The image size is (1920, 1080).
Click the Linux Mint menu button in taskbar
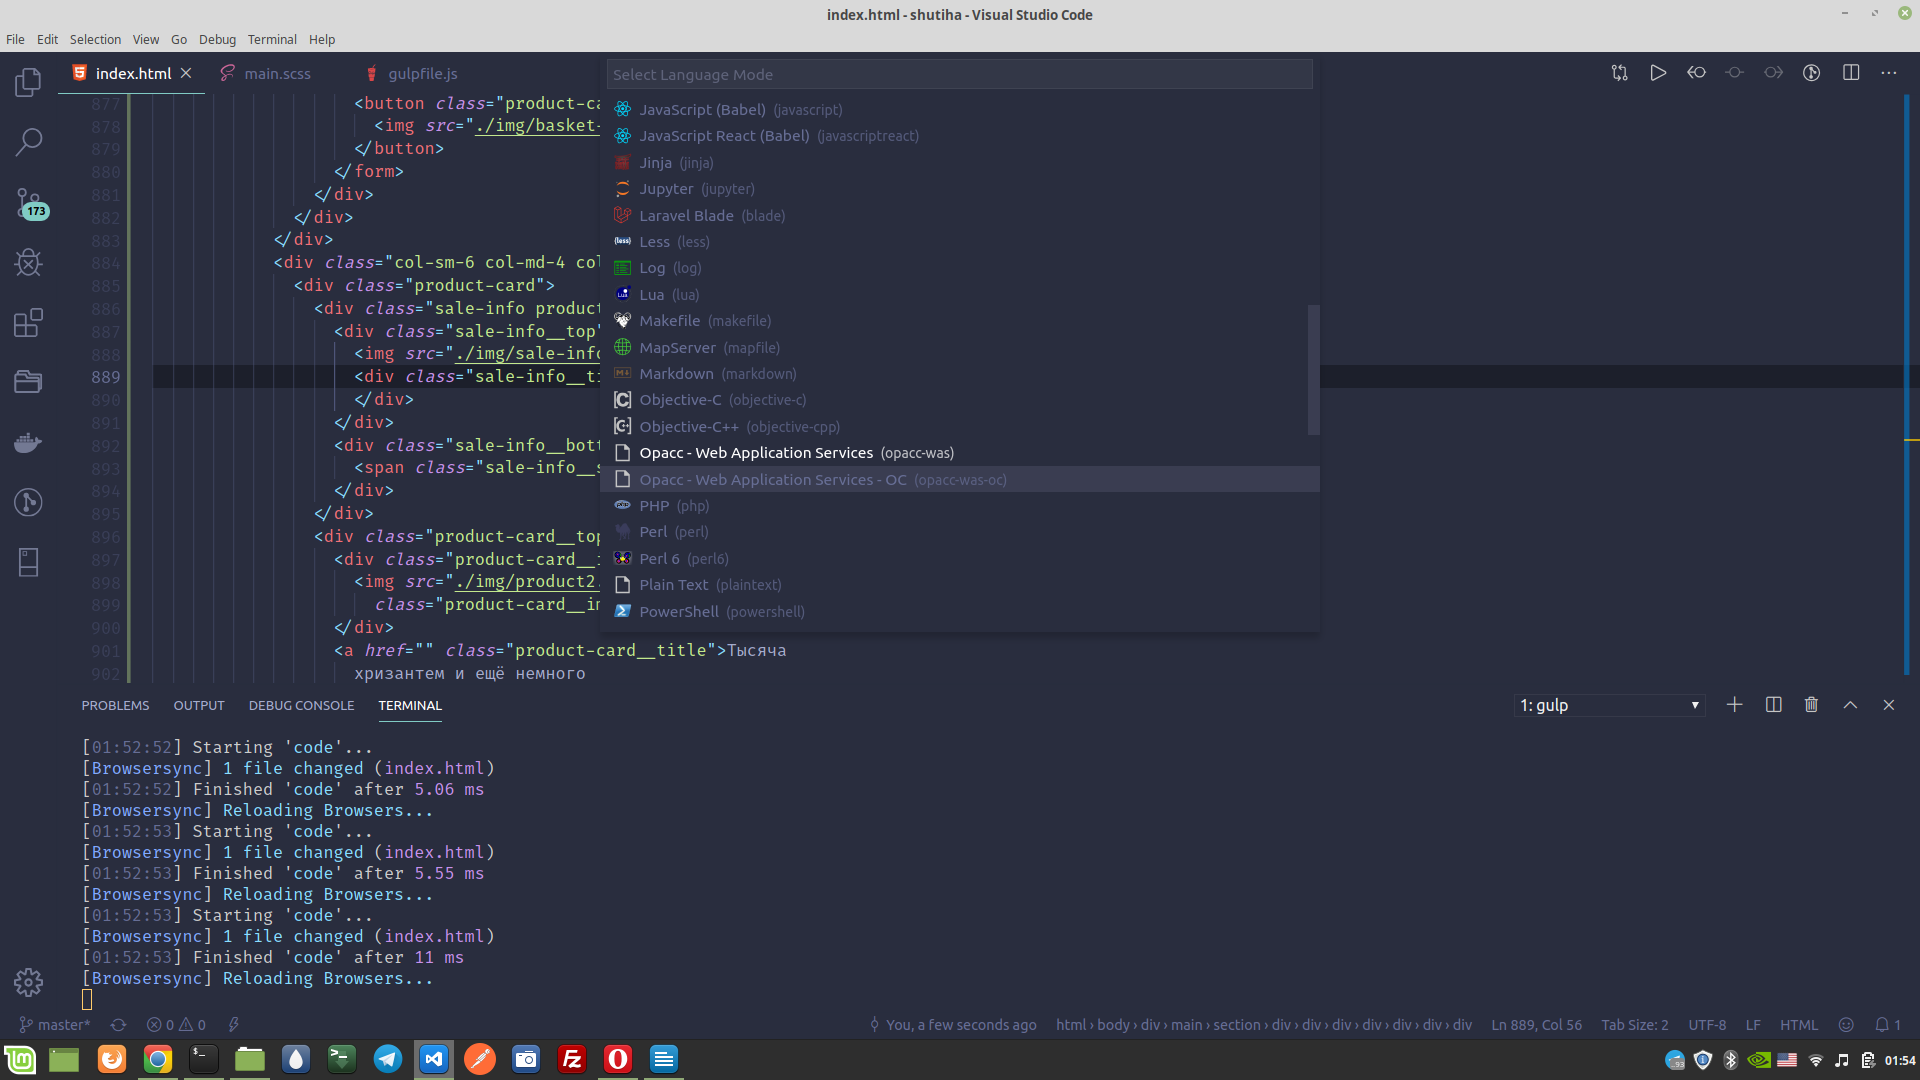coord(20,1059)
